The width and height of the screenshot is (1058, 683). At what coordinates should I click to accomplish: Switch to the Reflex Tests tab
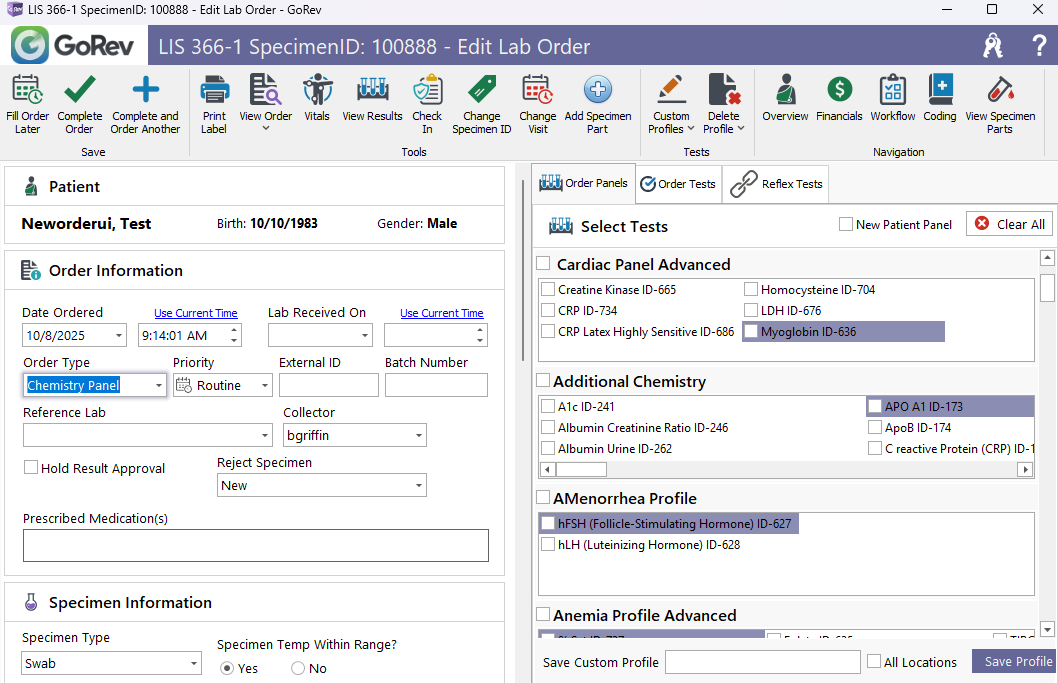(x=776, y=184)
